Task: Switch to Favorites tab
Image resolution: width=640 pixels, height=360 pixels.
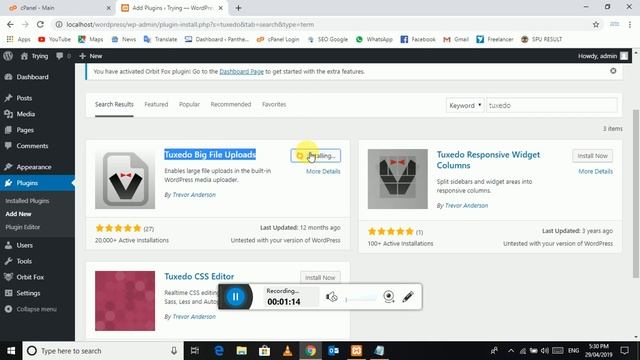Action: 274,104
